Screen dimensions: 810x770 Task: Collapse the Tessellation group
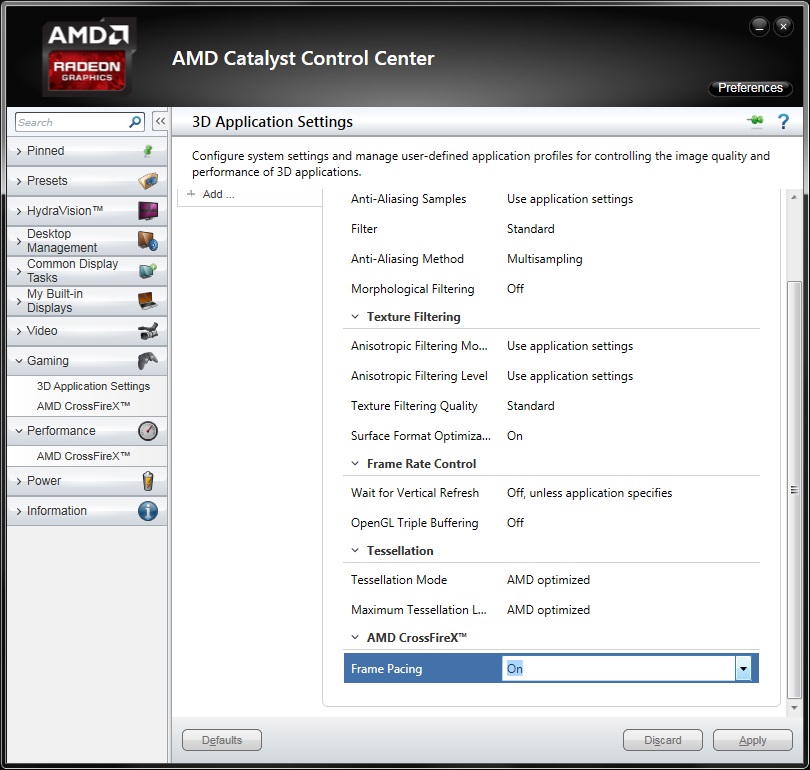pos(355,551)
